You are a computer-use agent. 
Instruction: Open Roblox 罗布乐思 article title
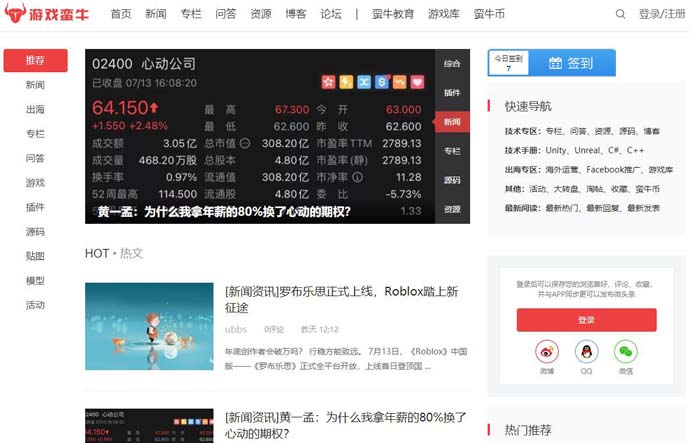[x=341, y=299]
